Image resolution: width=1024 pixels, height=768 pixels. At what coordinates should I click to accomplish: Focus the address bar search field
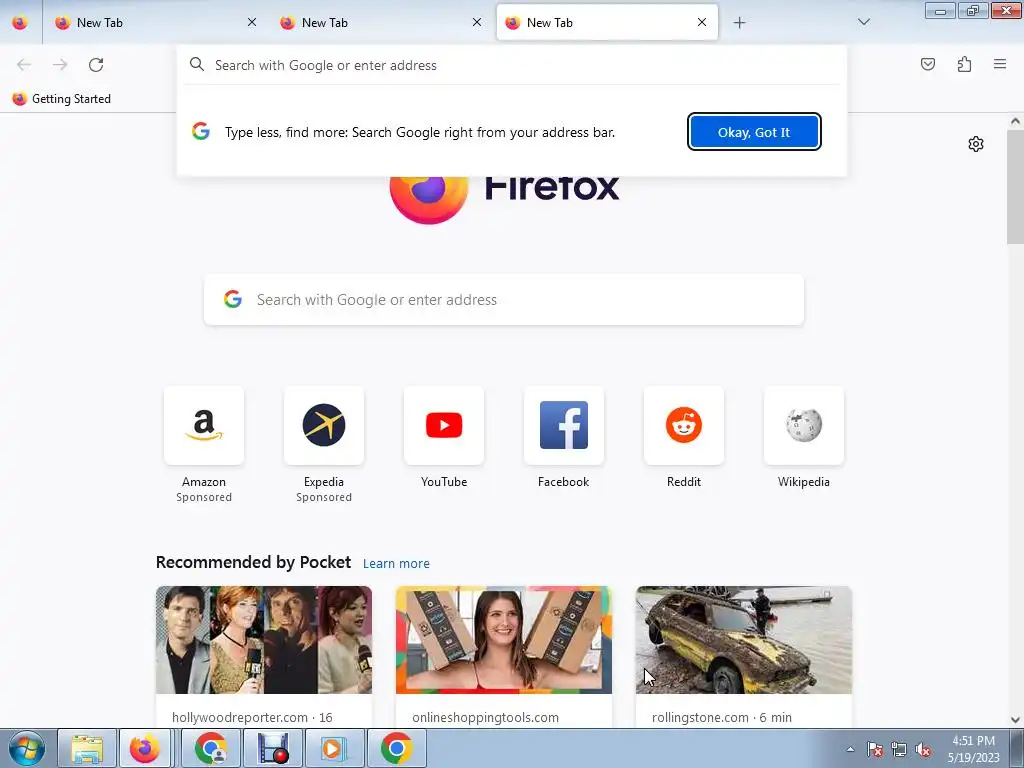pos(513,65)
